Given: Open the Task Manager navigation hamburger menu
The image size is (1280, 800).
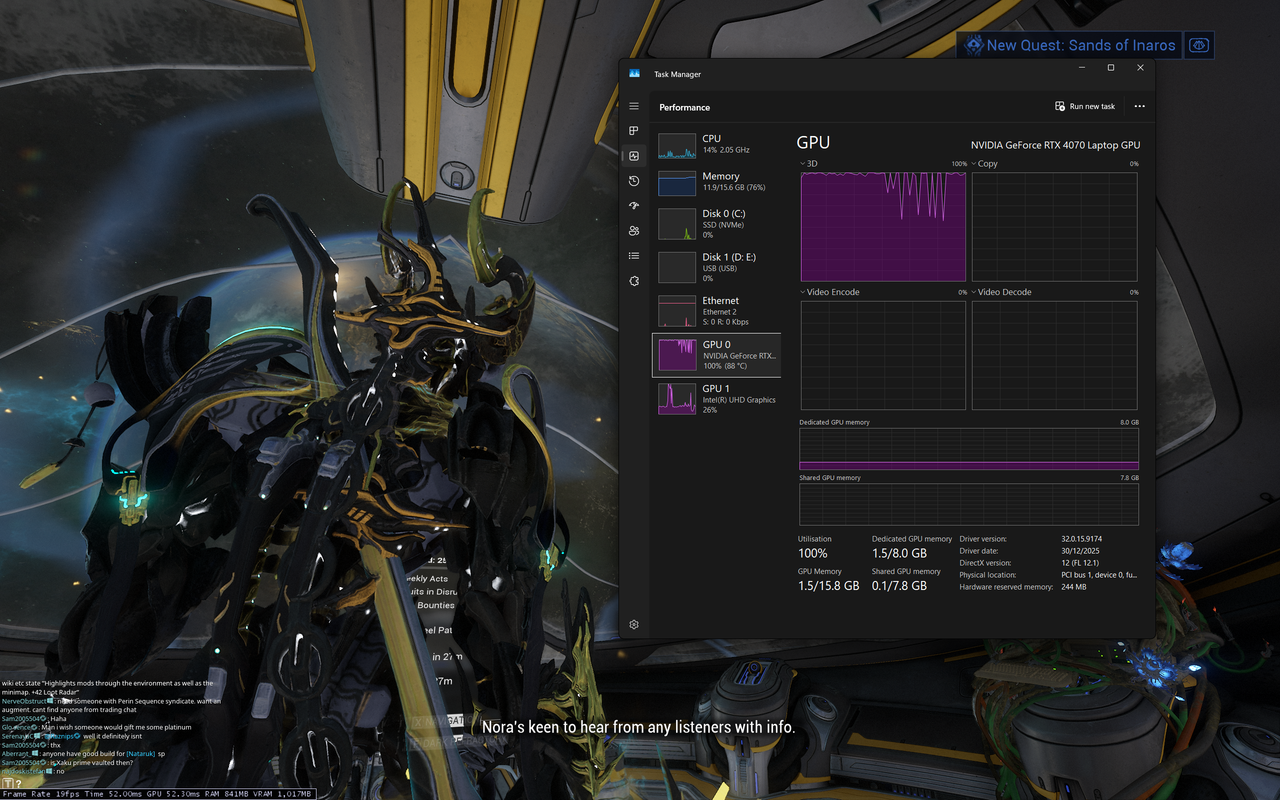Looking at the screenshot, I should pos(634,106).
